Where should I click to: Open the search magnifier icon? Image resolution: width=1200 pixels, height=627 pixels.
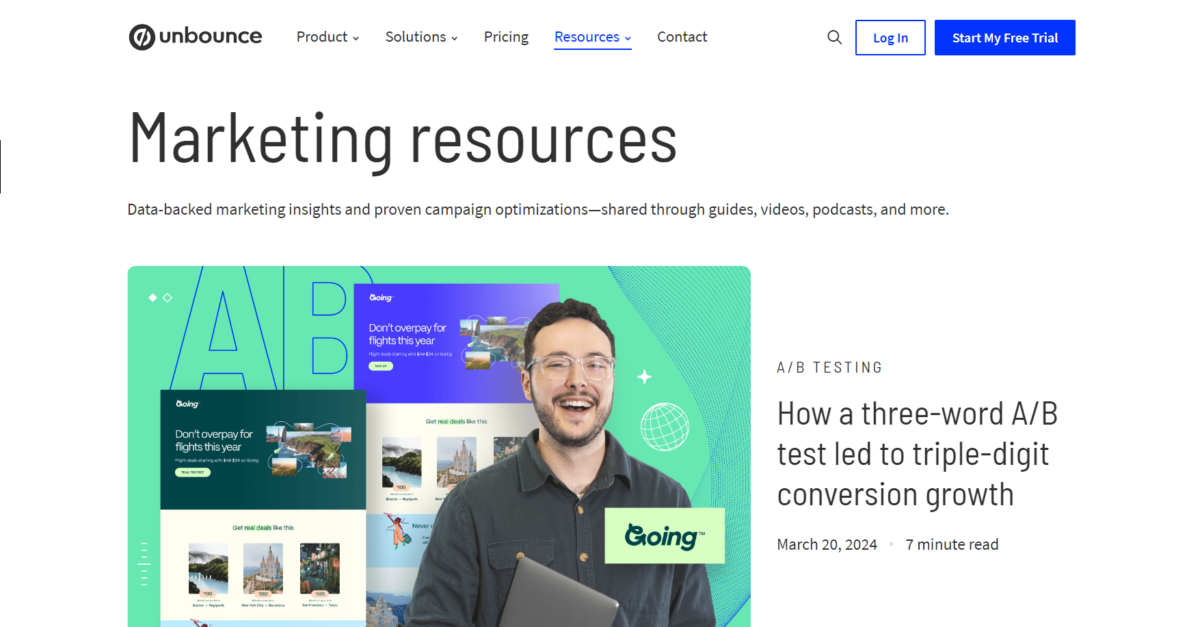pos(834,37)
